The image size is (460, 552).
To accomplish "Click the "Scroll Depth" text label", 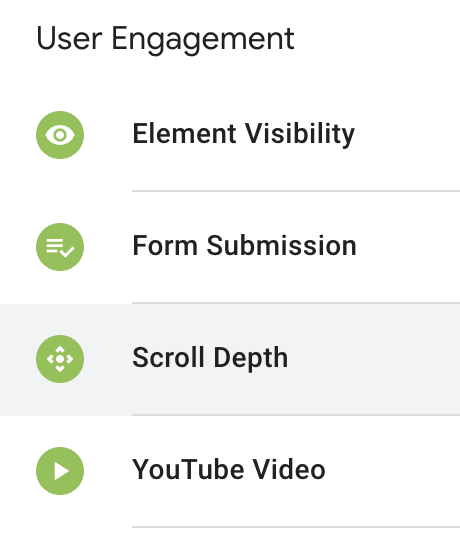I will pos(210,358).
